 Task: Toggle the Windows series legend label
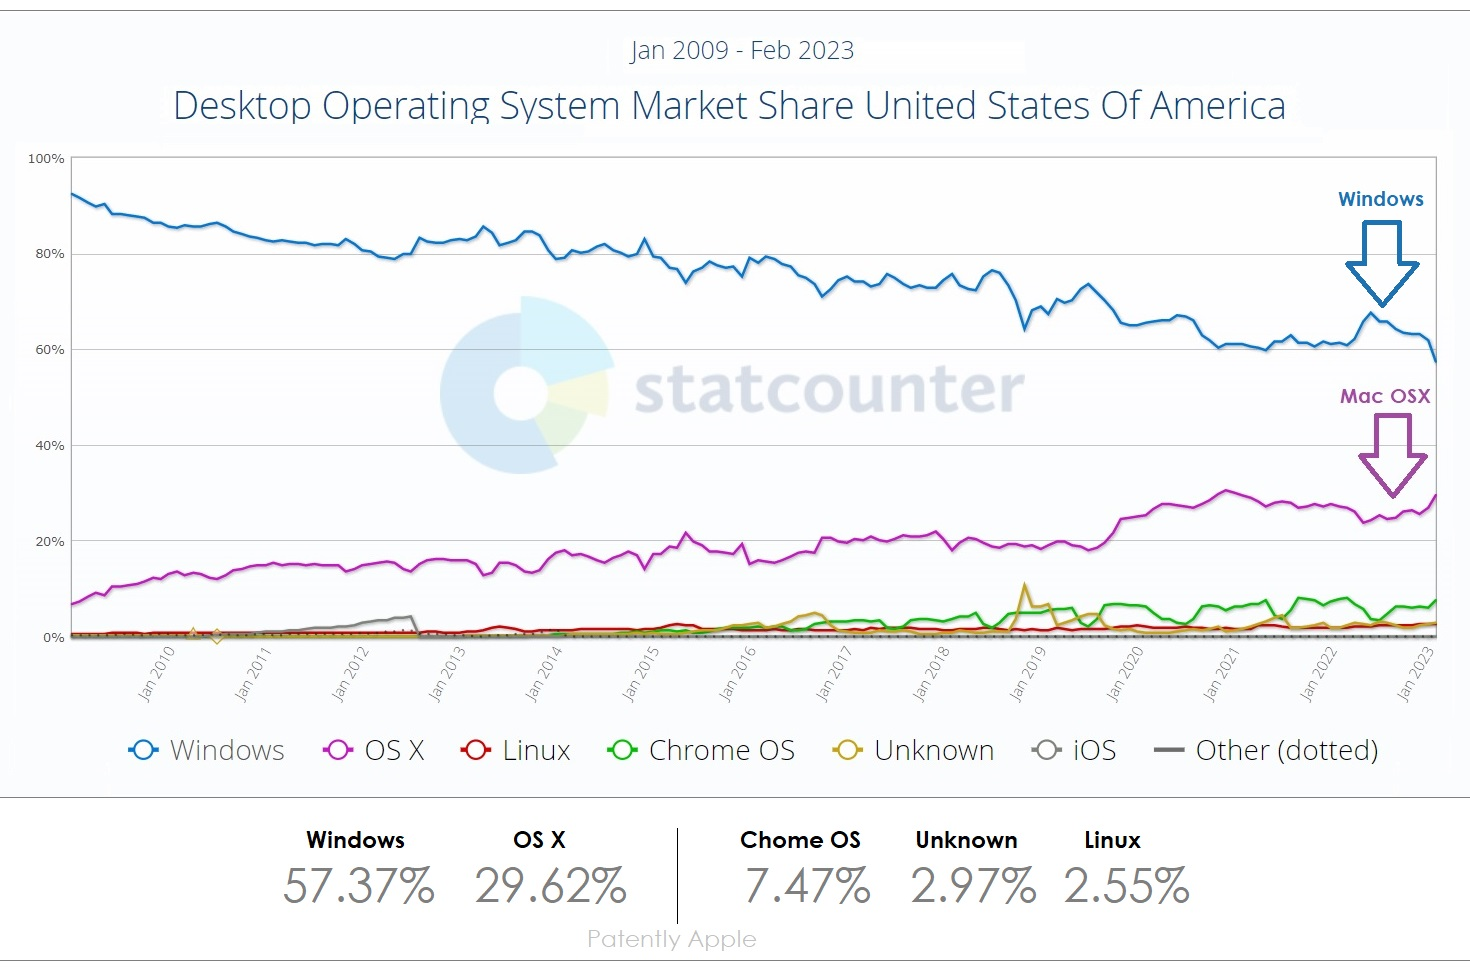click(227, 750)
